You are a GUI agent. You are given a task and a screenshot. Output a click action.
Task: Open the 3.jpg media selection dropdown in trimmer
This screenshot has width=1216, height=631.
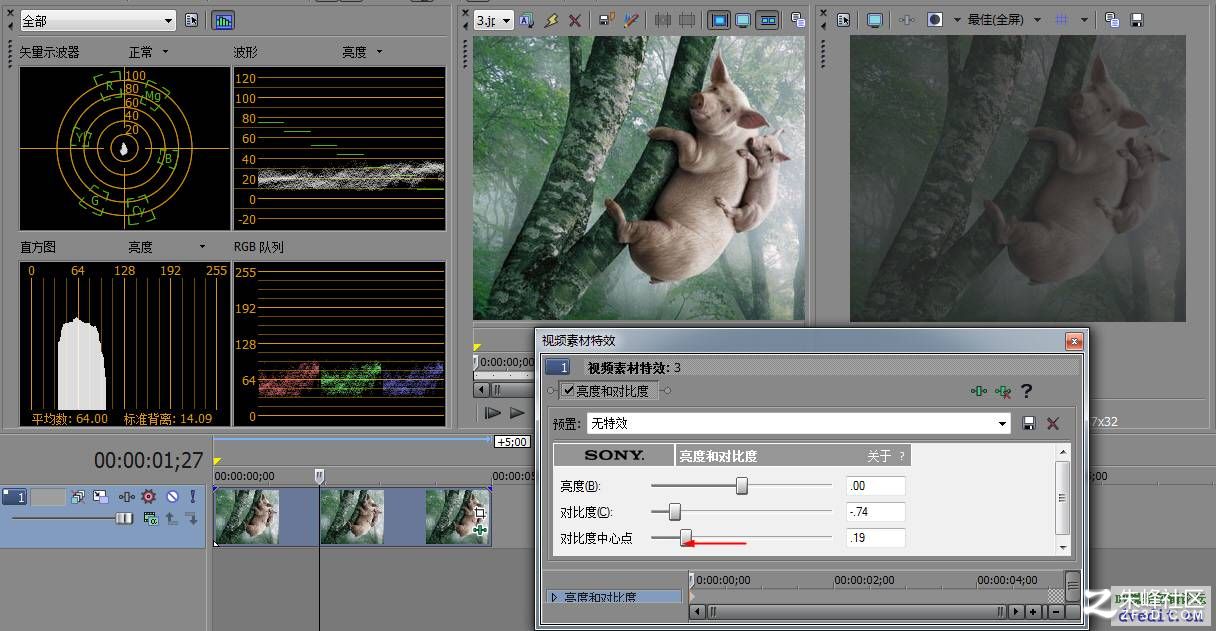(494, 20)
